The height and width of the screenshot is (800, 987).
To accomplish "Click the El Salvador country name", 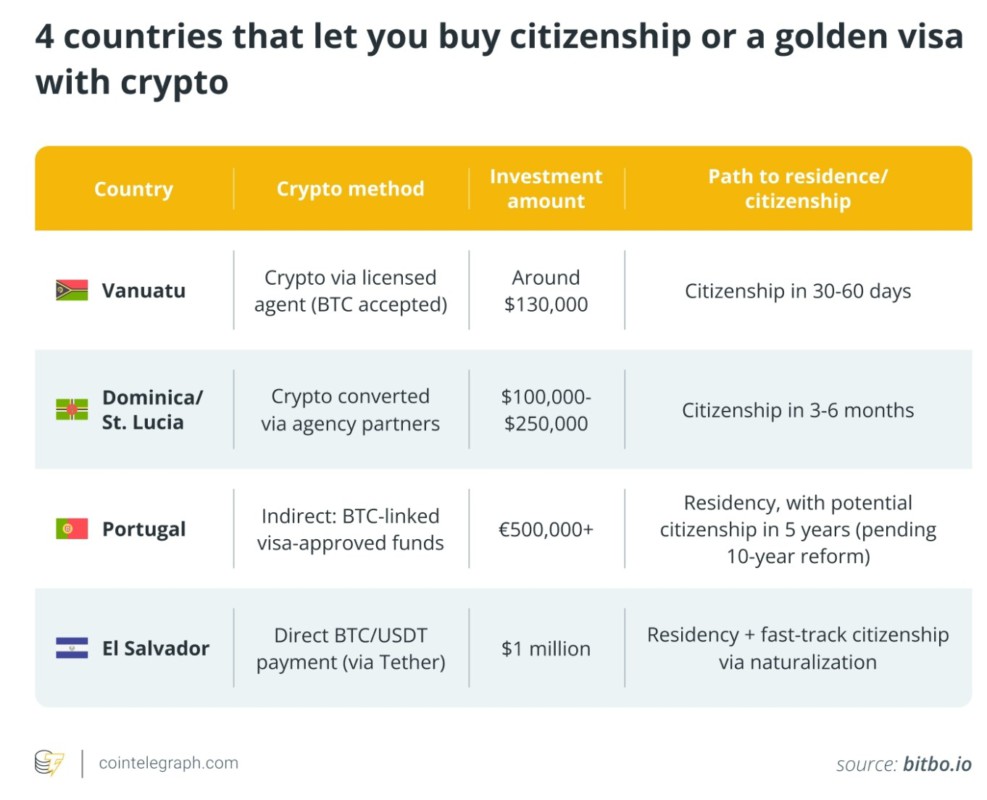I will click(x=155, y=648).
